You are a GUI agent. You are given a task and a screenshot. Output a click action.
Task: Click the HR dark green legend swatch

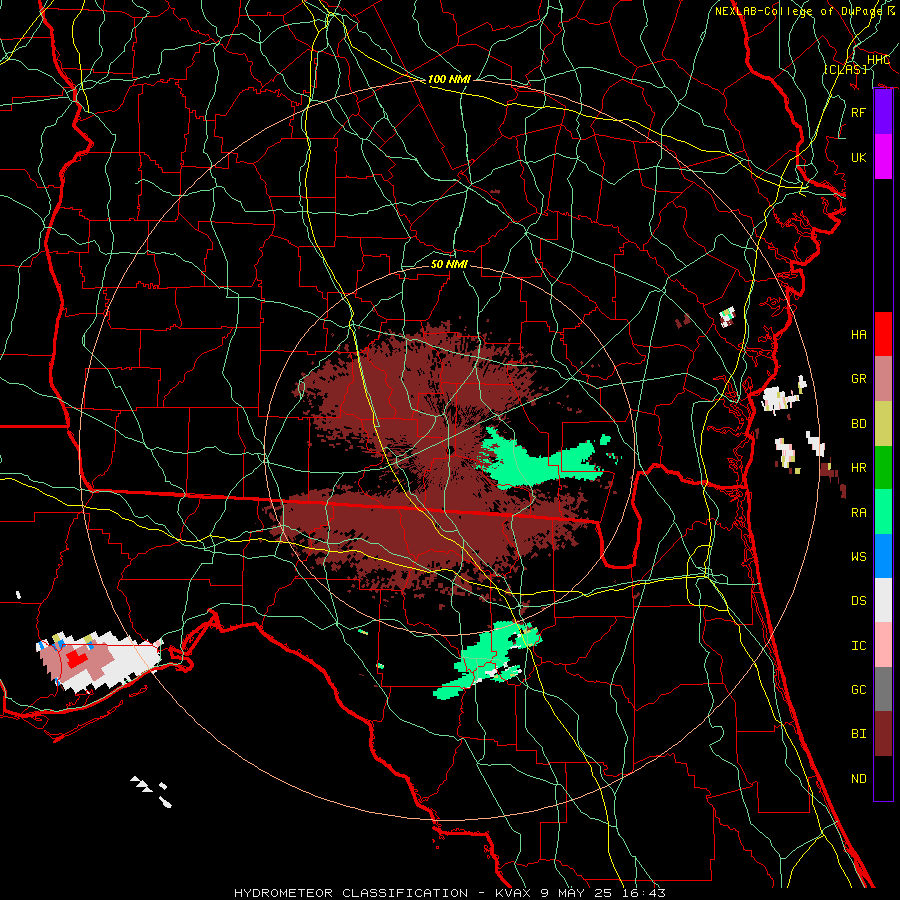pos(883,467)
